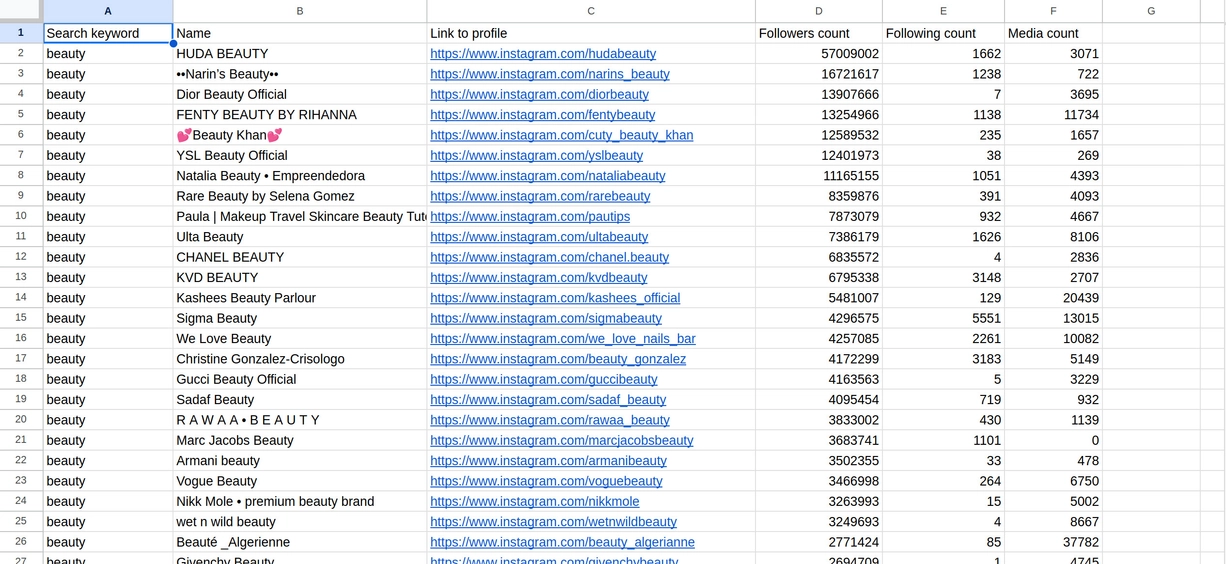Select row 14 header
1226x564 pixels.
pos(21,297)
